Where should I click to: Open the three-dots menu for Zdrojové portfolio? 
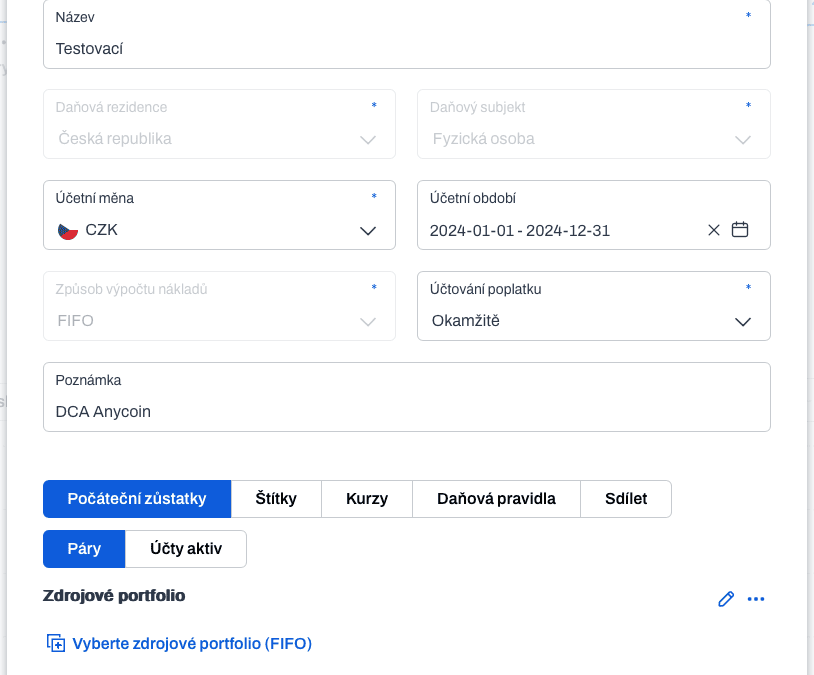(756, 599)
